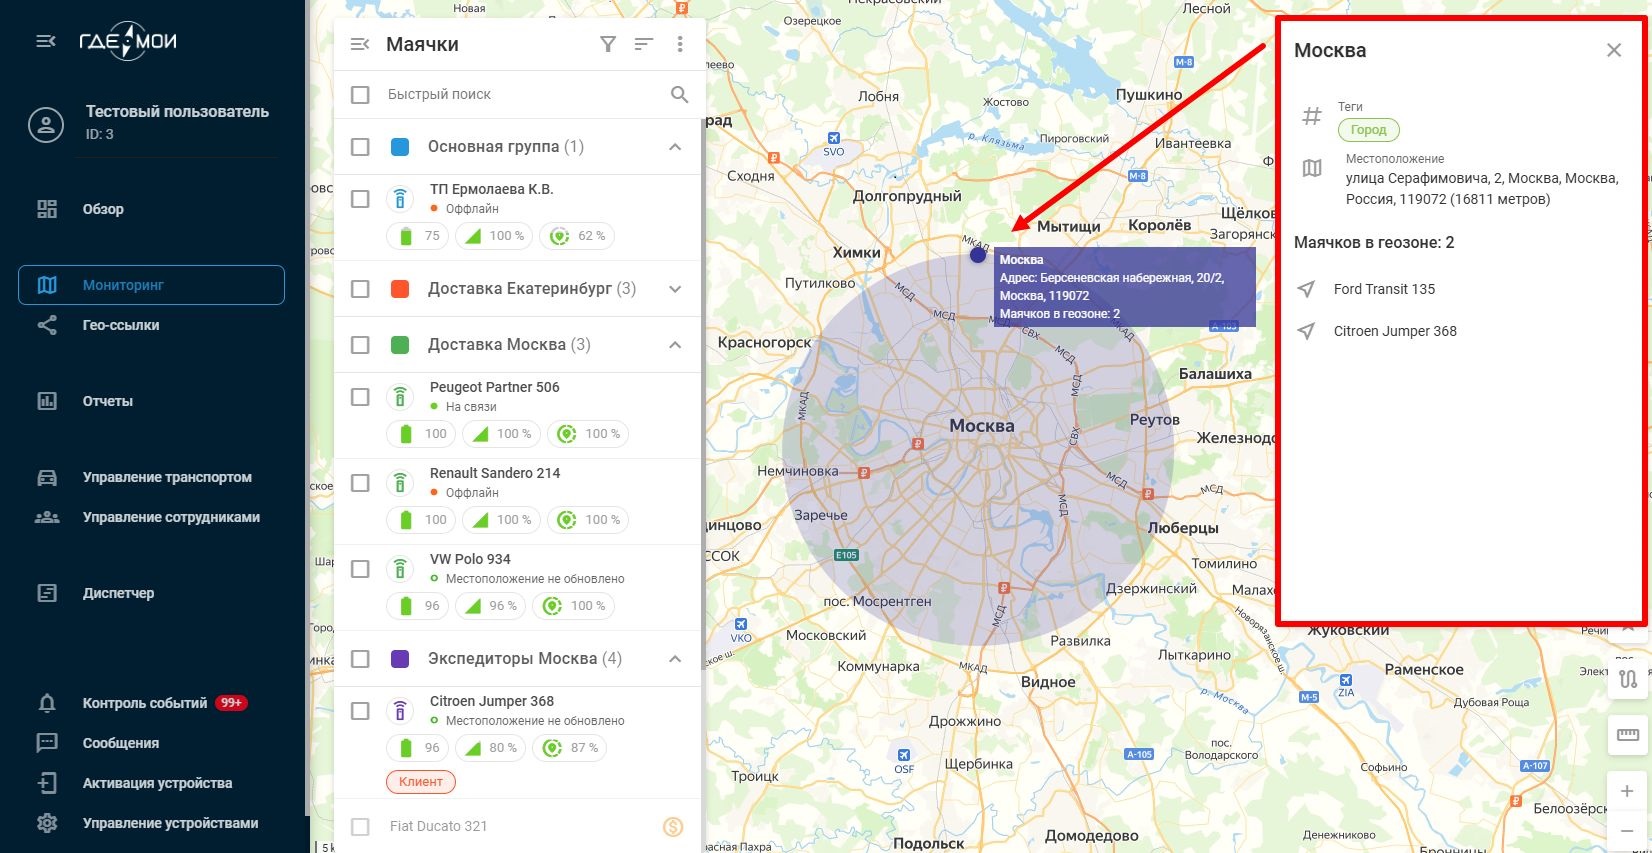The width and height of the screenshot is (1652, 853).
Task: Click the purple Экспедиторы Москва color square
Action: [400, 659]
